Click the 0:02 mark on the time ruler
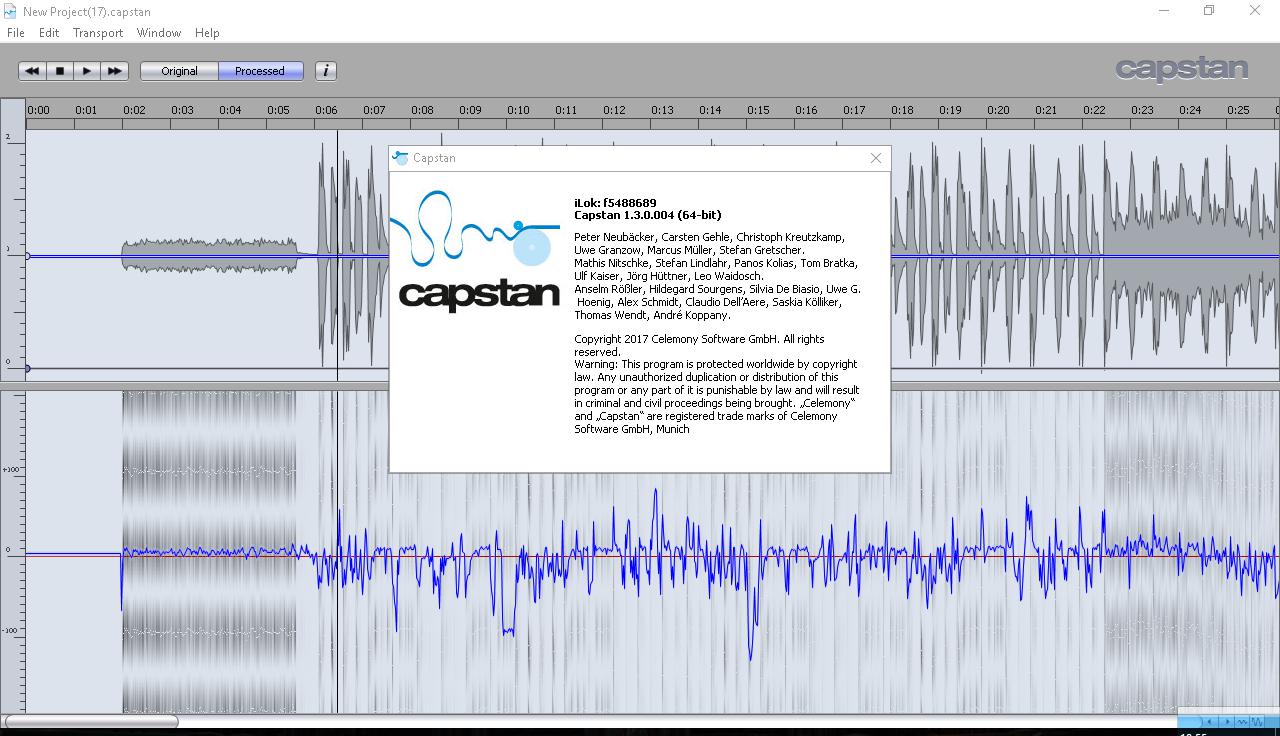The image size is (1280, 736). coord(134,110)
